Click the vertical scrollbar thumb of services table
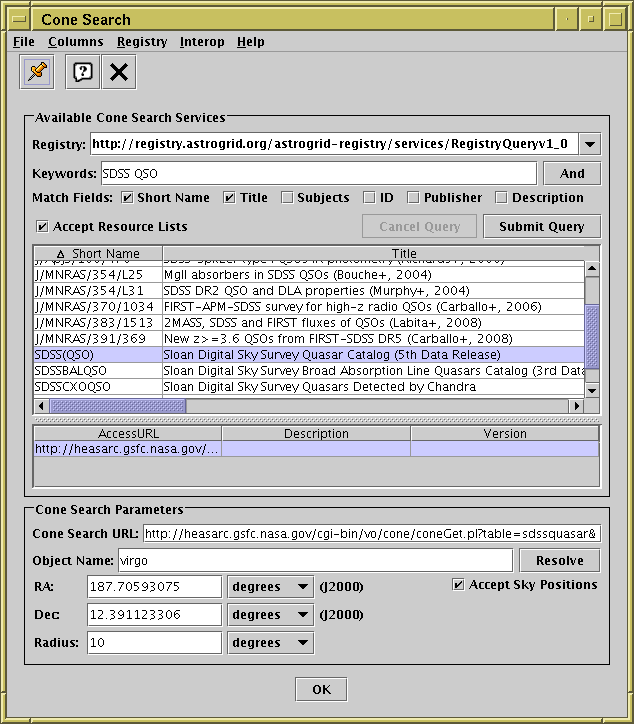Screen dimensions: 634x724 (592, 337)
